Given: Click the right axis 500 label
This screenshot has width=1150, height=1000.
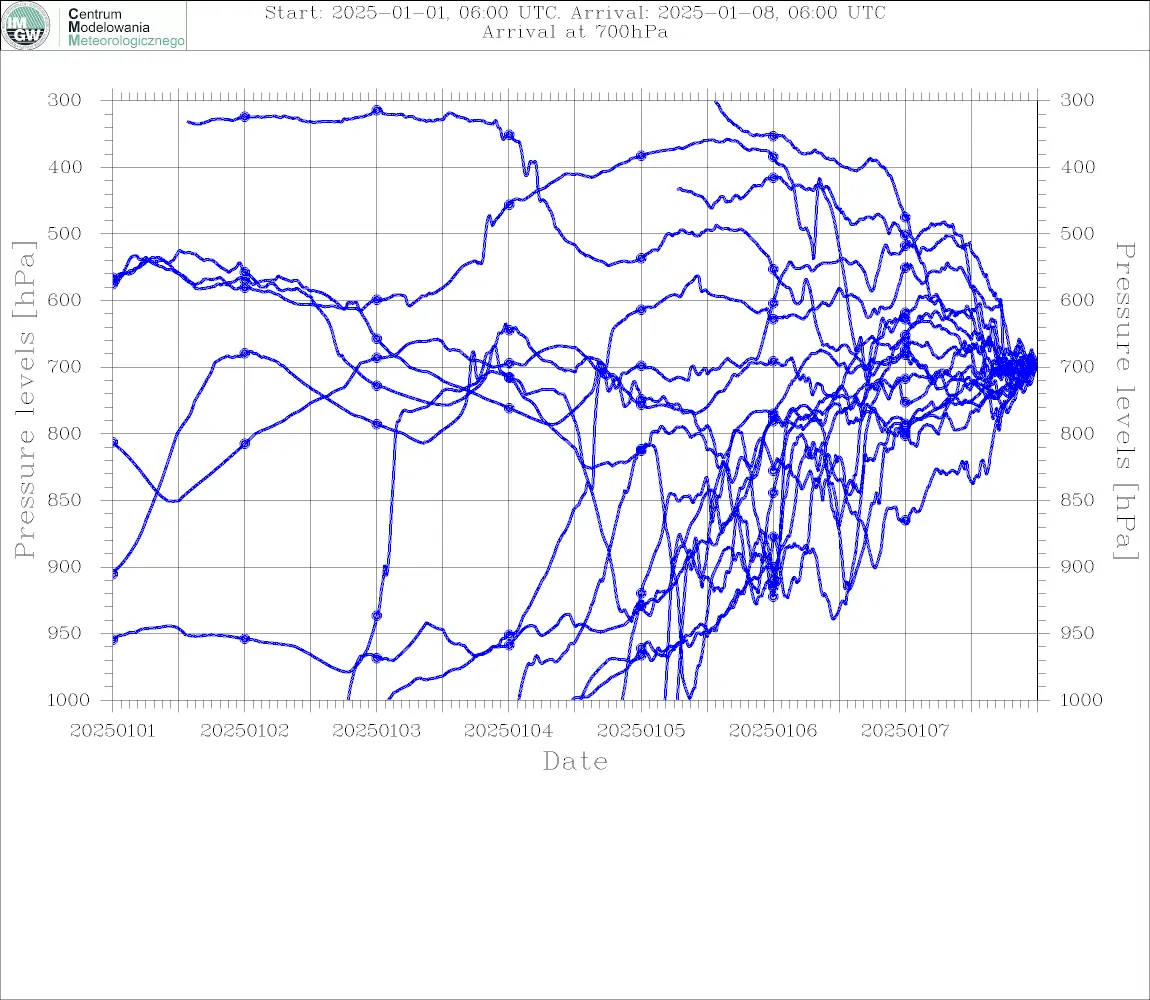Looking at the screenshot, I should [x=1077, y=233].
